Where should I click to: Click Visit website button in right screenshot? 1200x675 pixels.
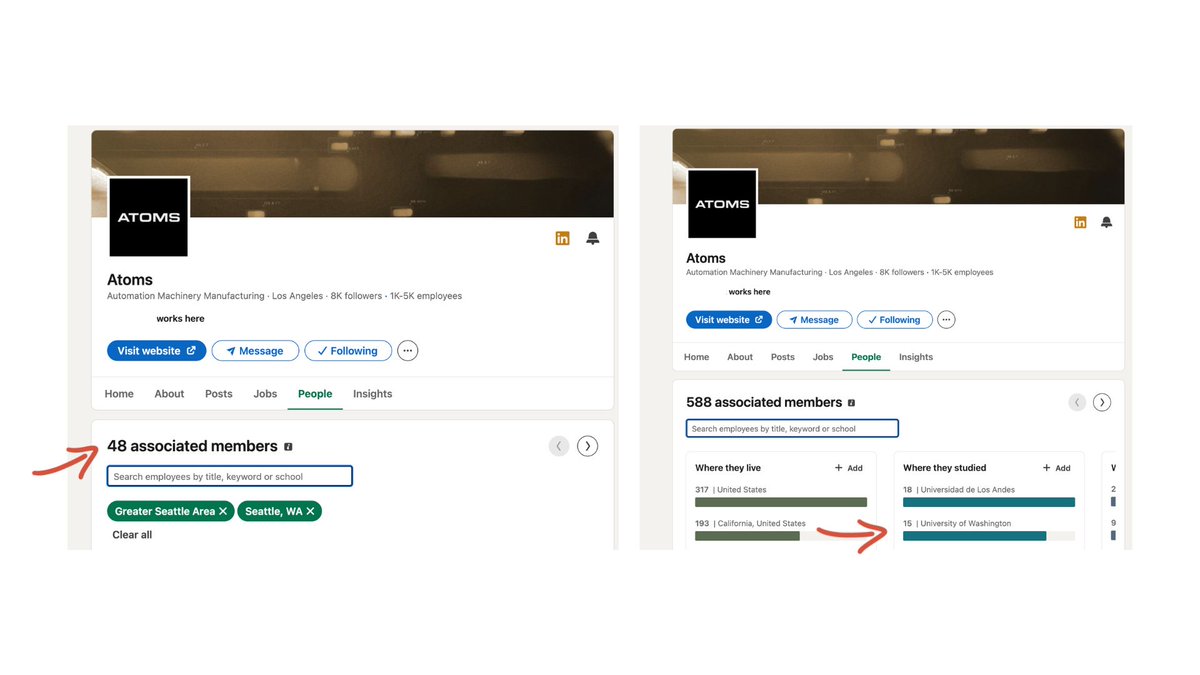point(729,320)
